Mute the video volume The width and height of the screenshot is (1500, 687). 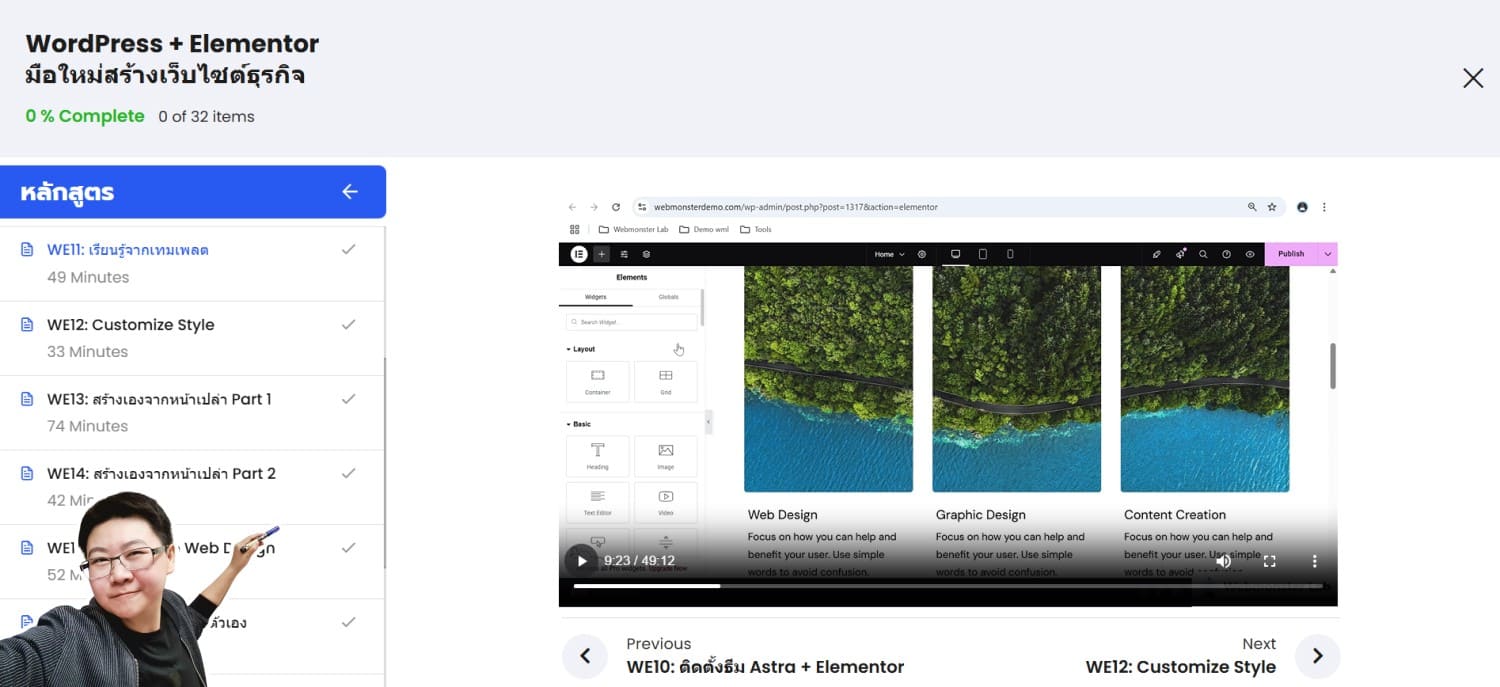pyautogui.click(x=1223, y=561)
